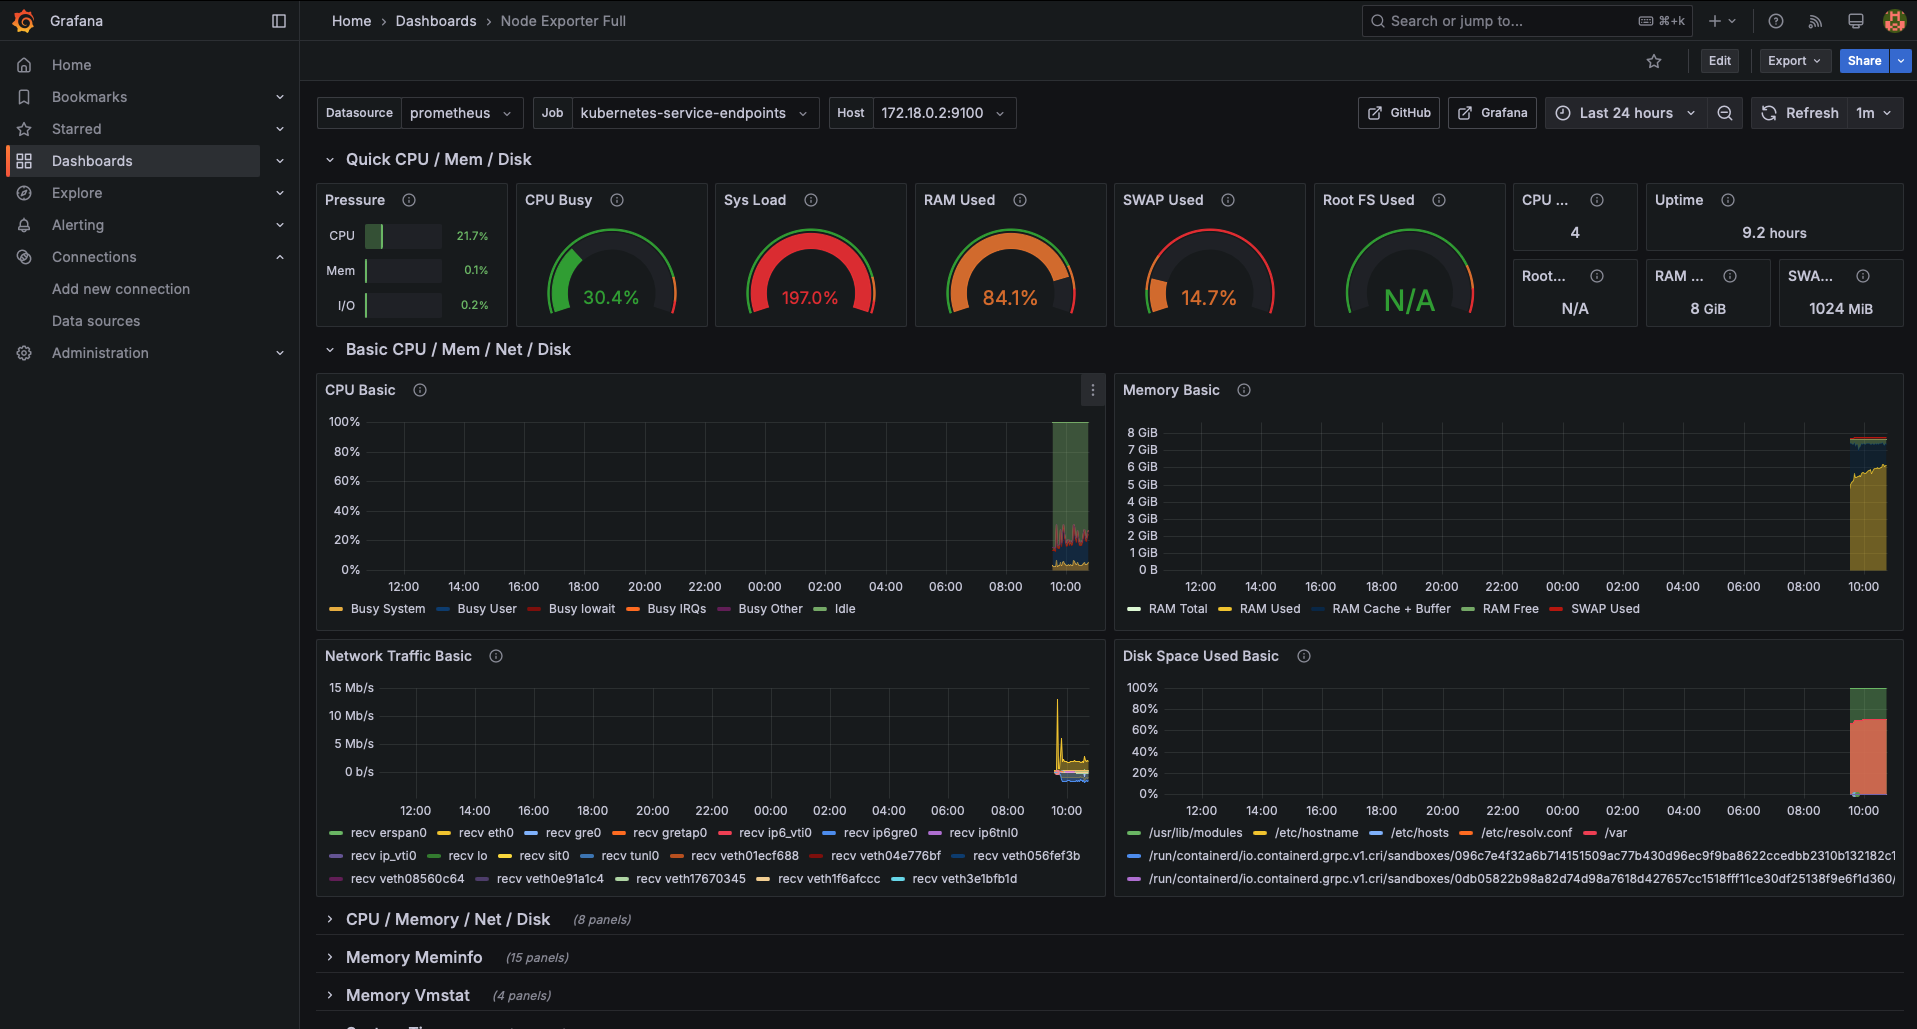Open the Last 24 hours time picker
Image resolution: width=1917 pixels, height=1029 pixels.
coord(1626,113)
